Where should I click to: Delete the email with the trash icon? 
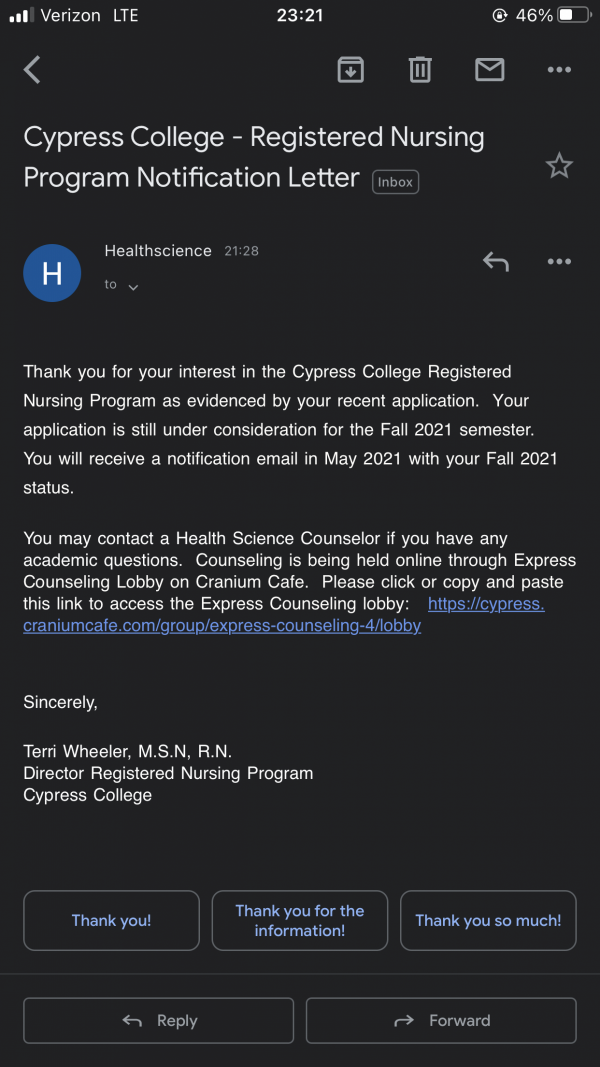420,69
